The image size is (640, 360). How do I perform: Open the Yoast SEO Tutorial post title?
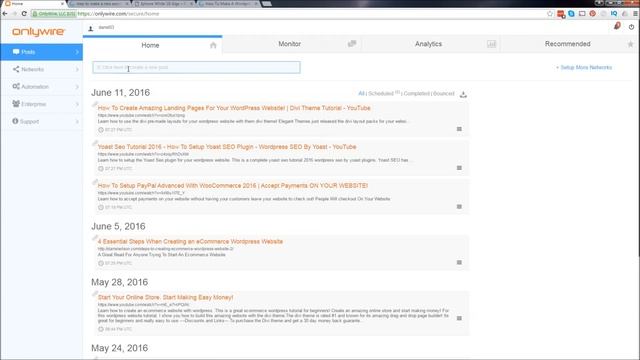(x=227, y=147)
